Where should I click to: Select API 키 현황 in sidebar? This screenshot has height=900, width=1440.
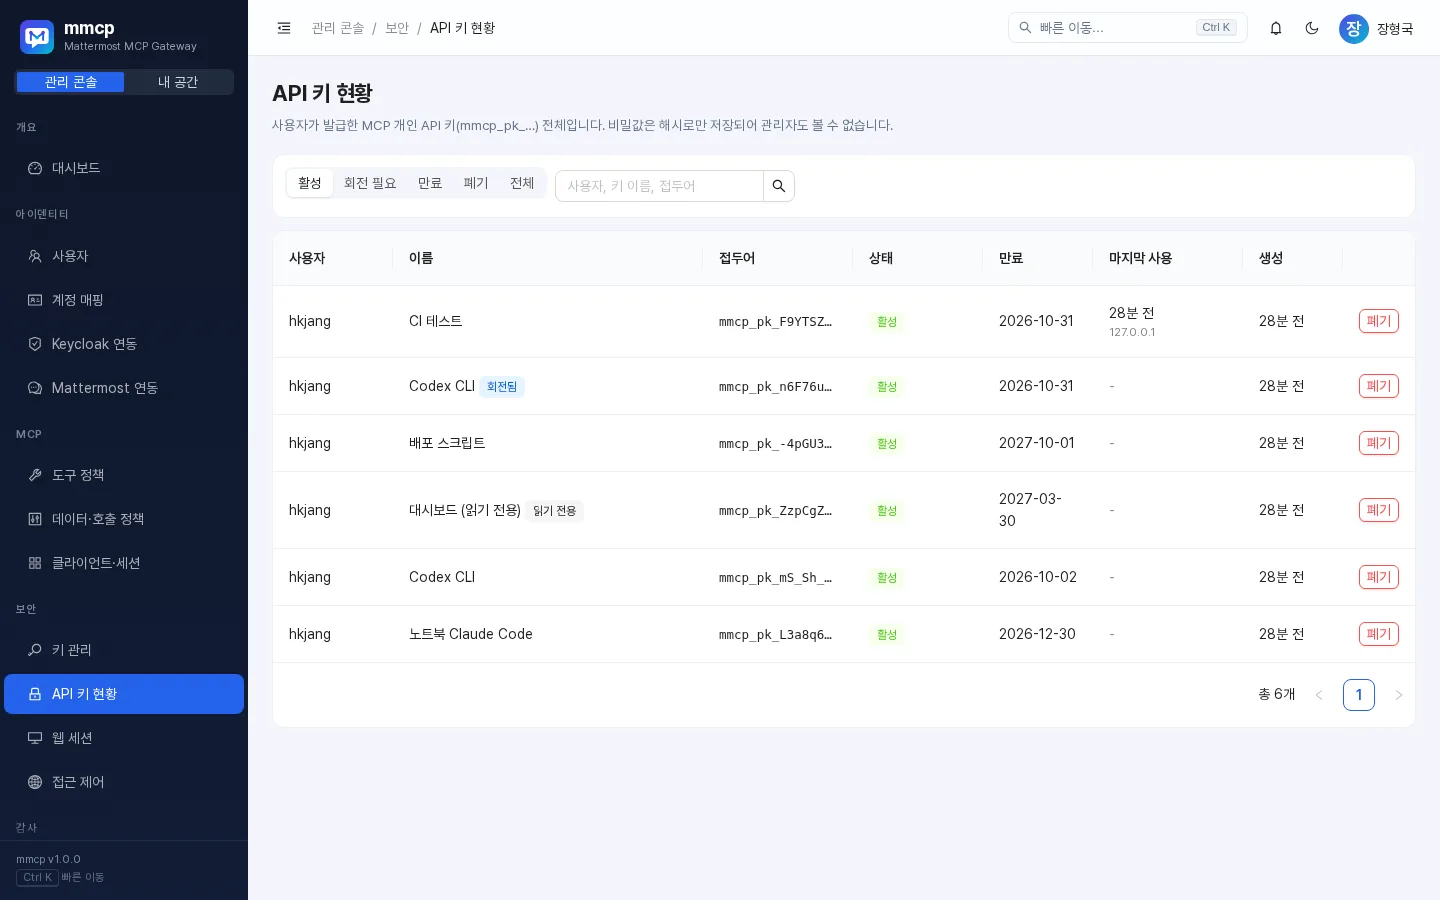tap(124, 694)
